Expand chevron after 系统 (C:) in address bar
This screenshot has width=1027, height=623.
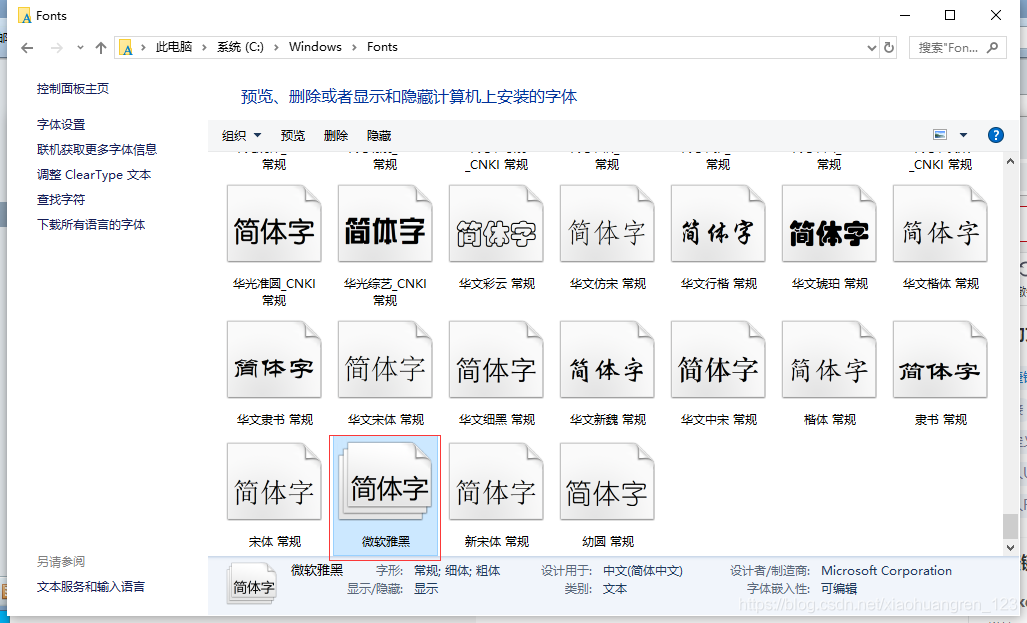tap(276, 47)
